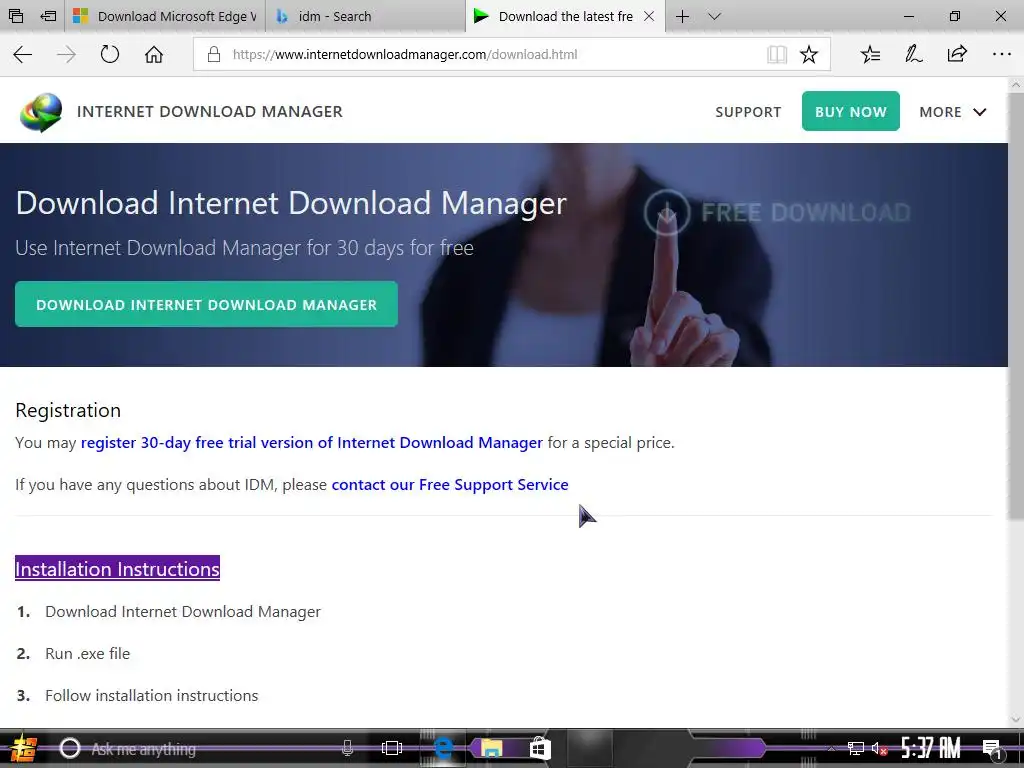The width and height of the screenshot is (1024, 768).
Task: Make a web note with pen icon
Action: point(914,54)
